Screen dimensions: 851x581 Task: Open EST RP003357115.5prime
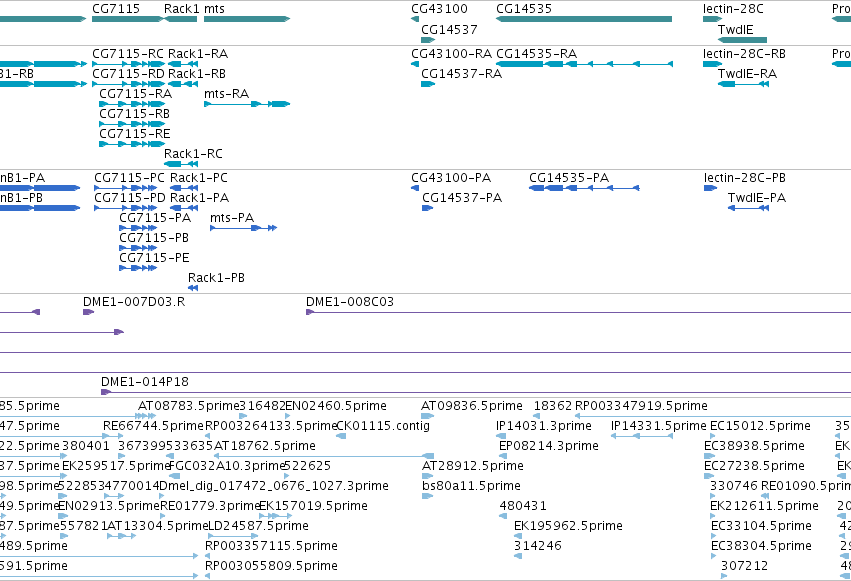click(271, 546)
